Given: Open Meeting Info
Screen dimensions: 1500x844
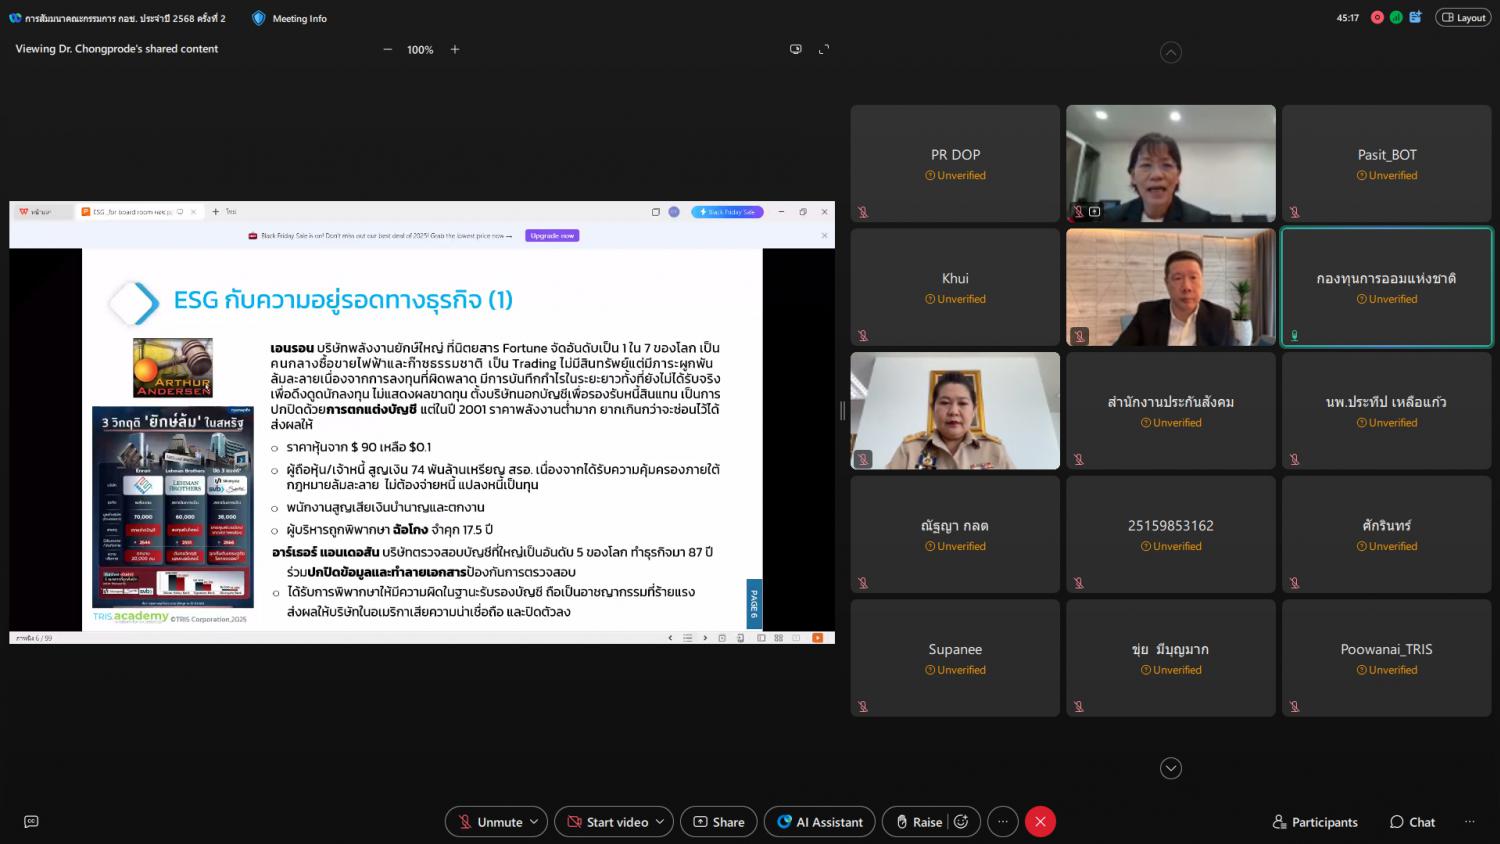Looking at the screenshot, I should (x=289, y=18).
